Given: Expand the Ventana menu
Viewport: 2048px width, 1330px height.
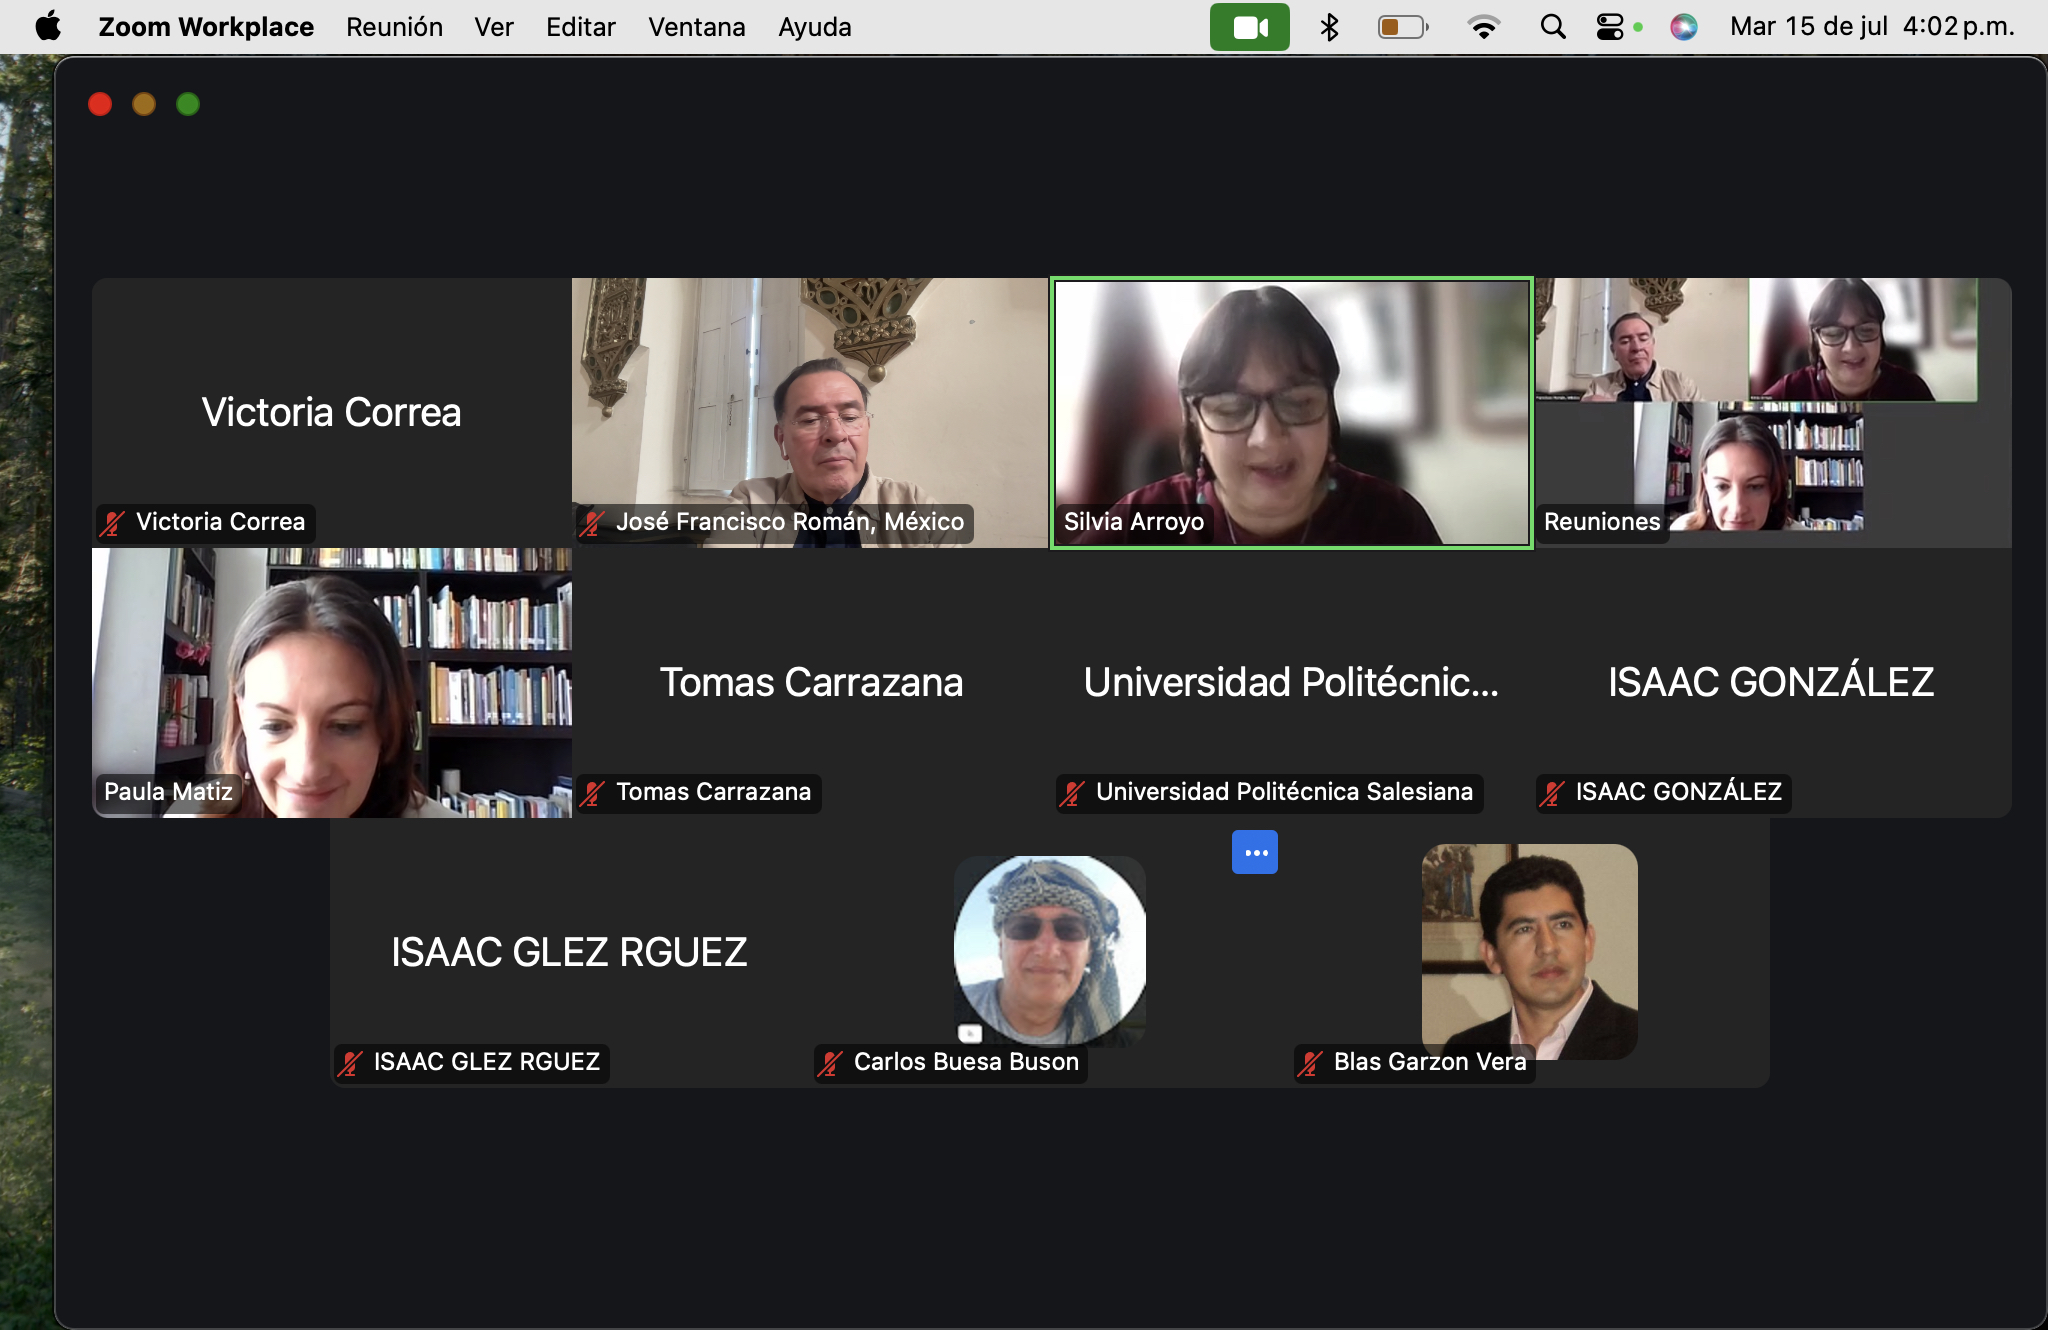Looking at the screenshot, I should pyautogui.click(x=696, y=27).
